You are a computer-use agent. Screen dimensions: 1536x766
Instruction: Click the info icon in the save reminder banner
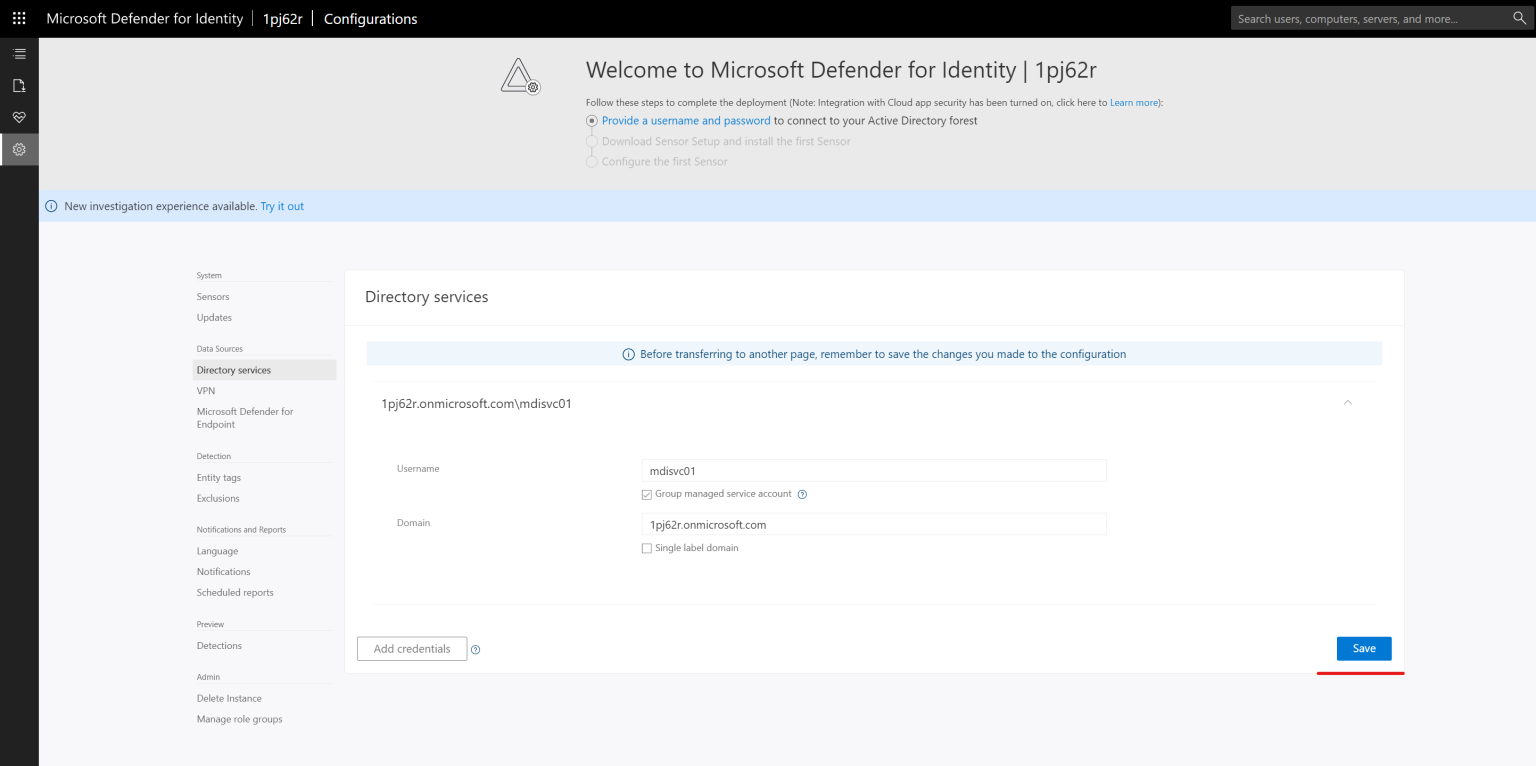point(627,353)
